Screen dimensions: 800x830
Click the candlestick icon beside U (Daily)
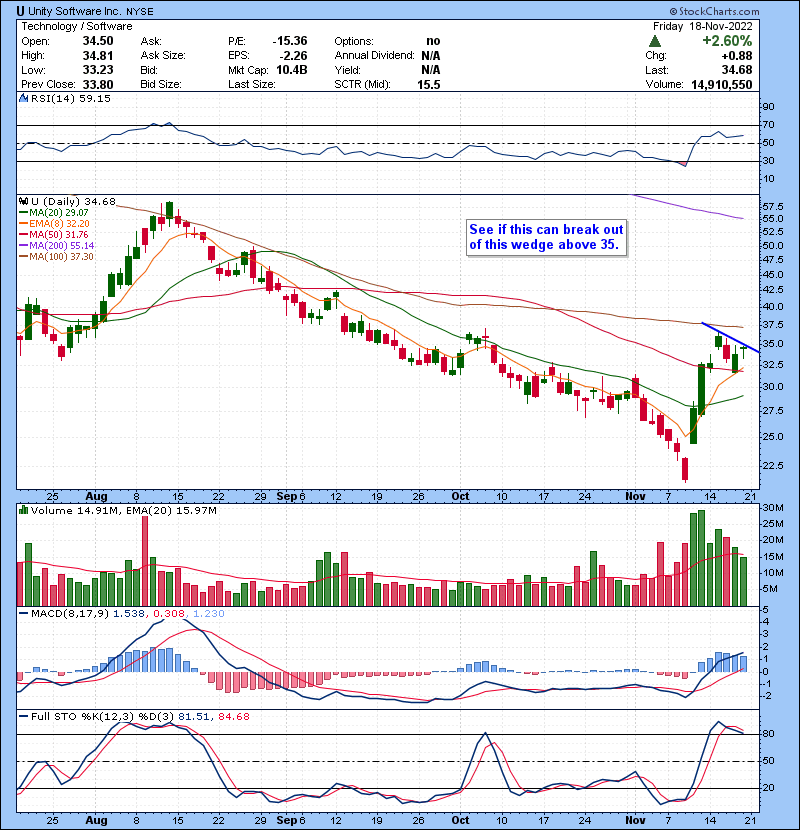pyautogui.click(x=23, y=201)
